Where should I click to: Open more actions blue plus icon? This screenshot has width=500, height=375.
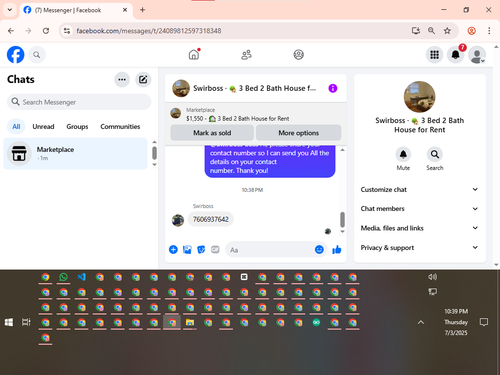coord(173,250)
